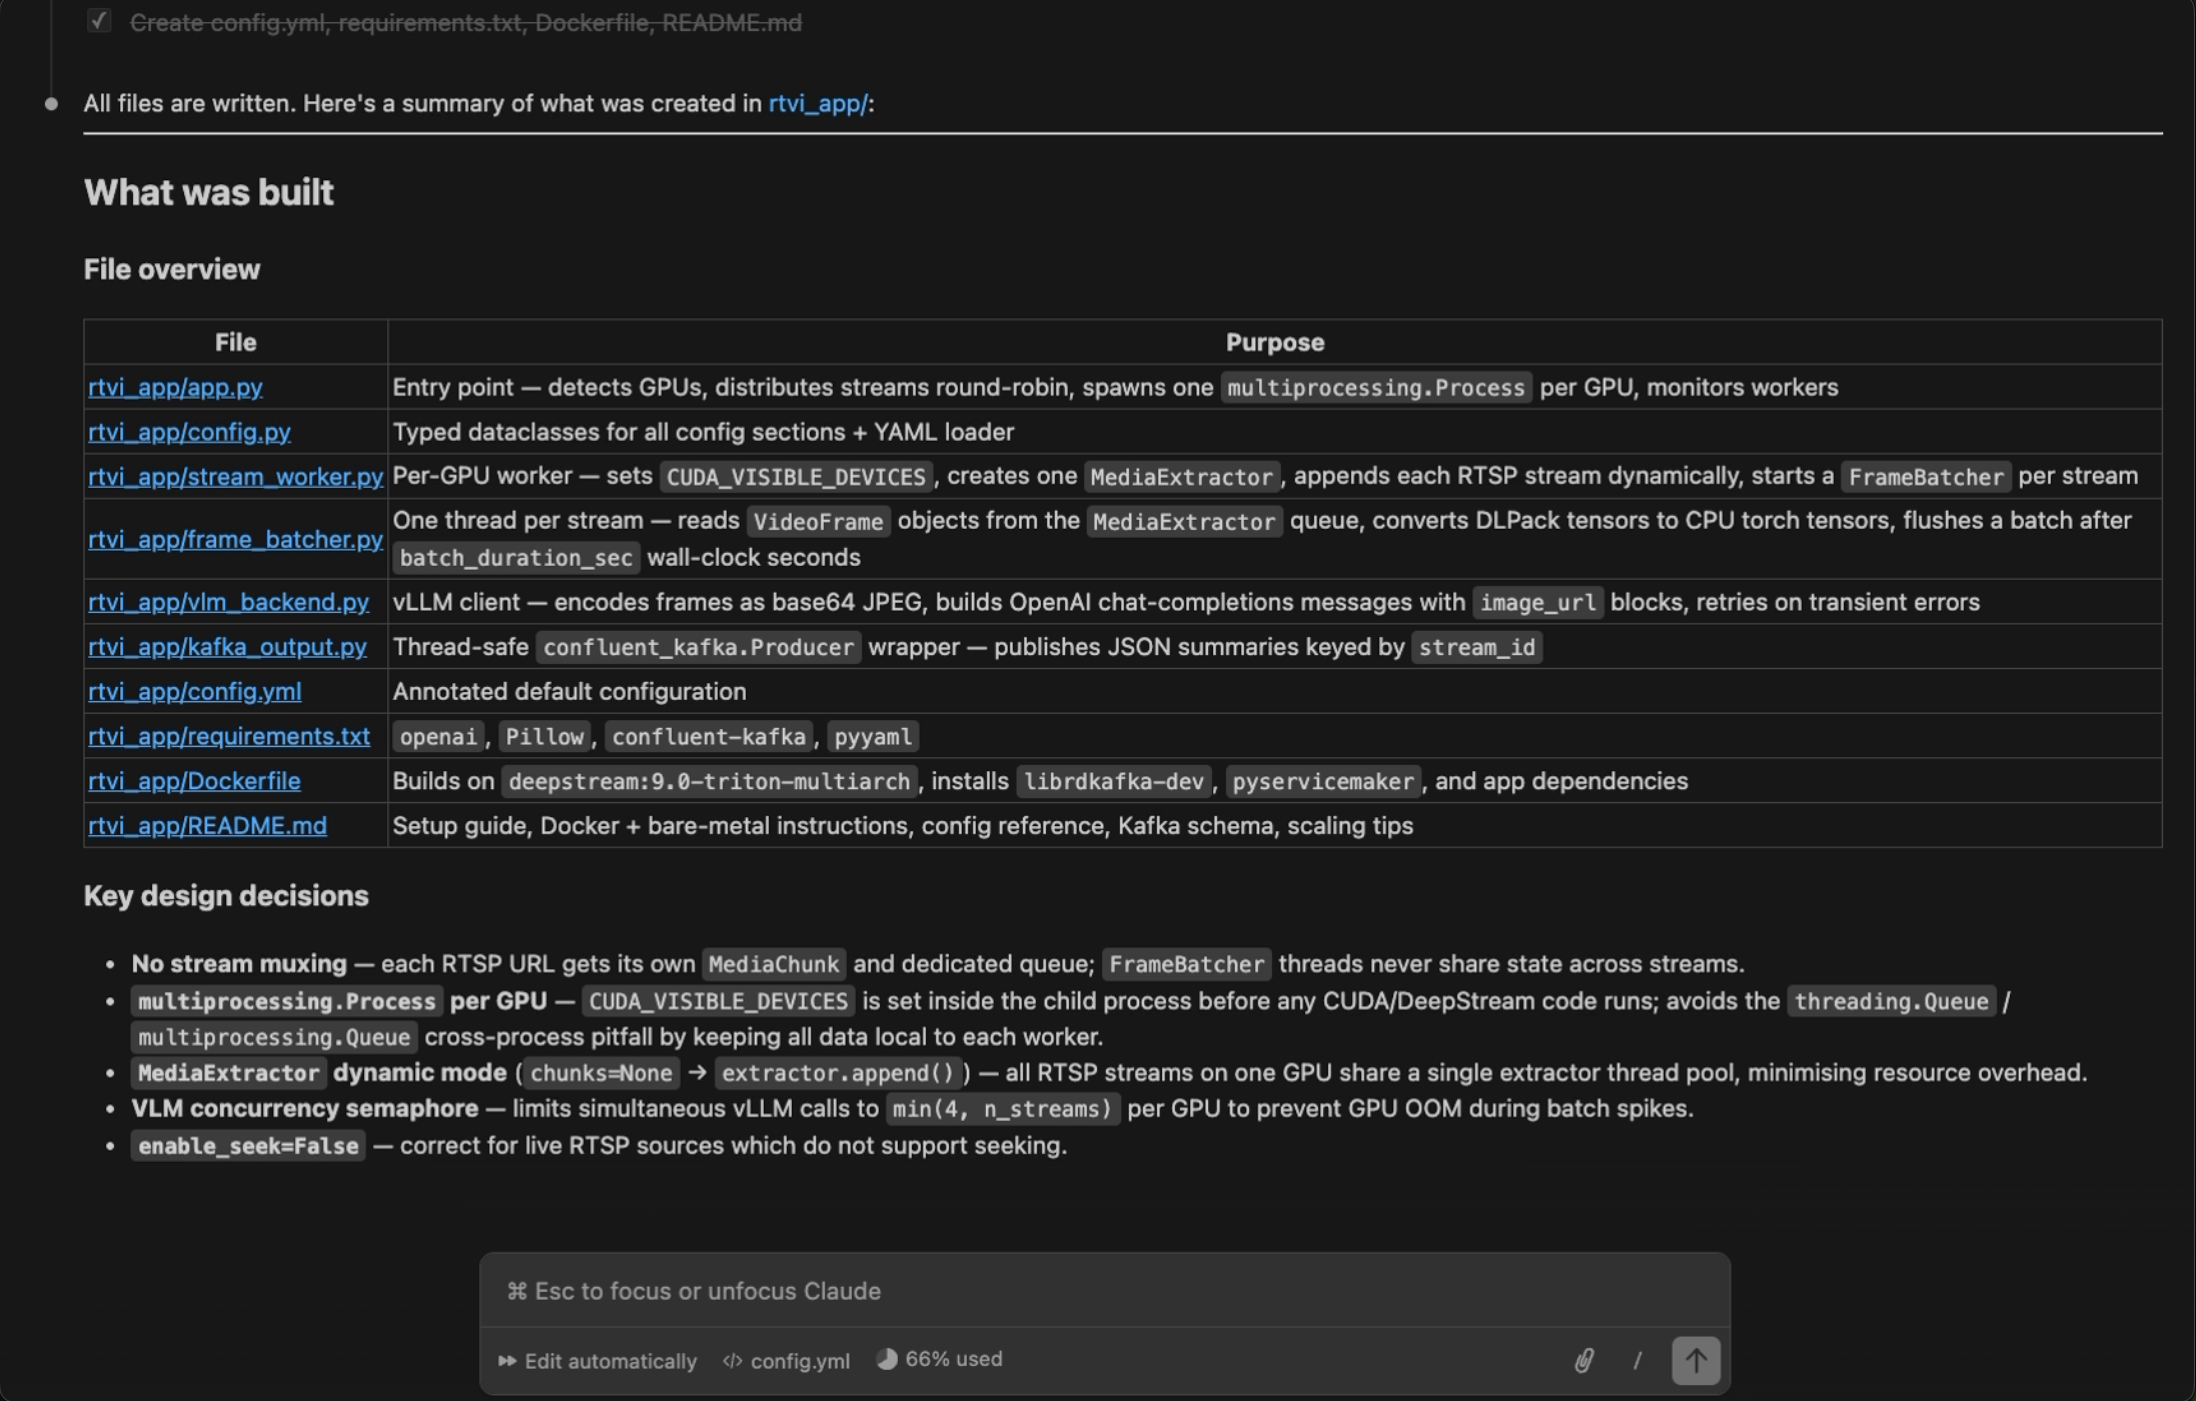Open the rtvi_app/requirements.txt link
2196x1401 pixels.
click(x=229, y=736)
